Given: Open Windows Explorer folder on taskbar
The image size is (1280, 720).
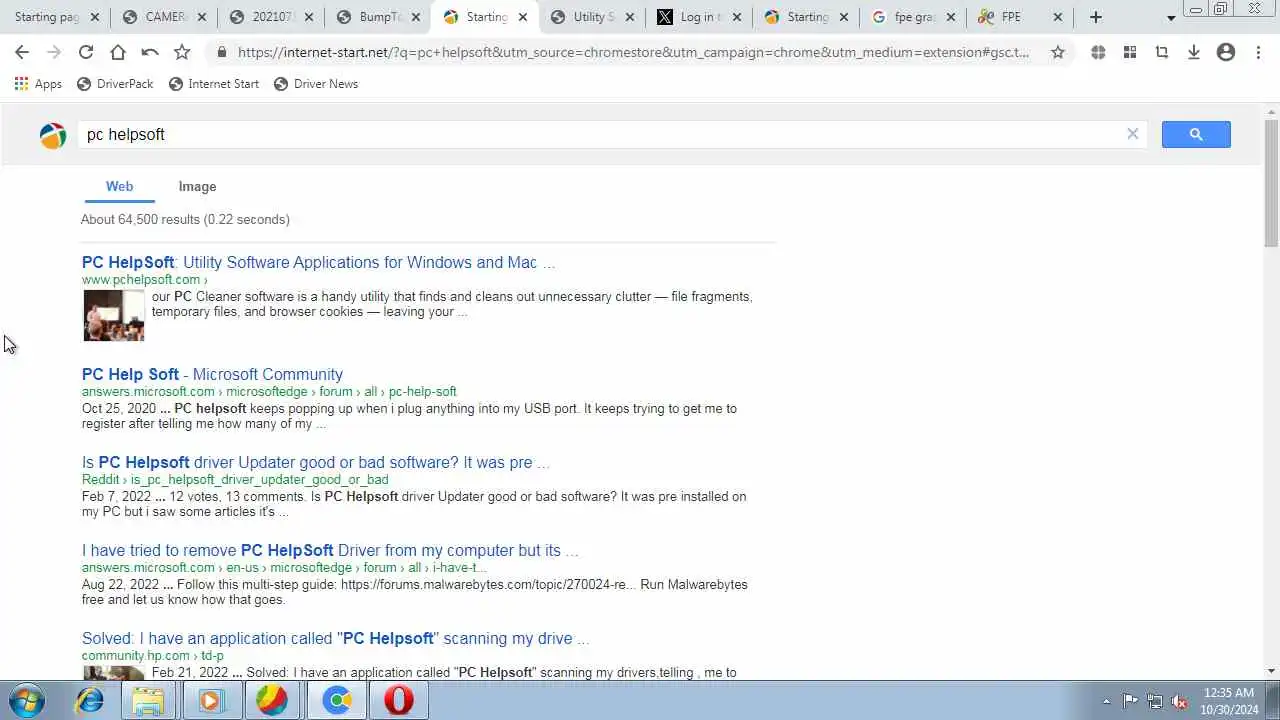Looking at the screenshot, I should pyautogui.click(x=148, y=701).
